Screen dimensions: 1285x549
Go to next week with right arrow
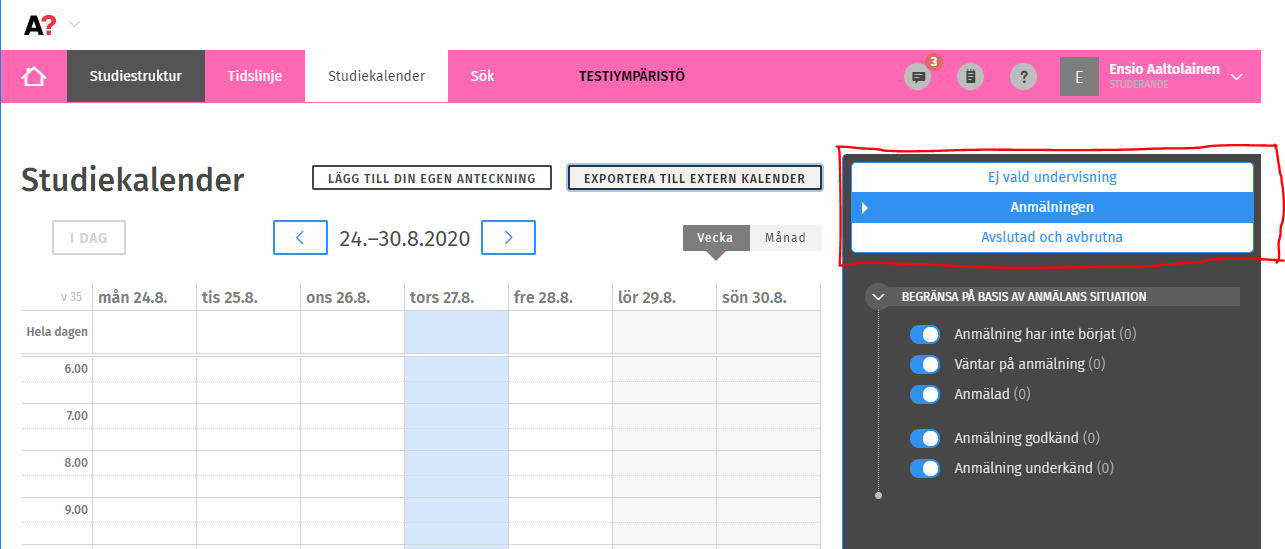(508, 238)
